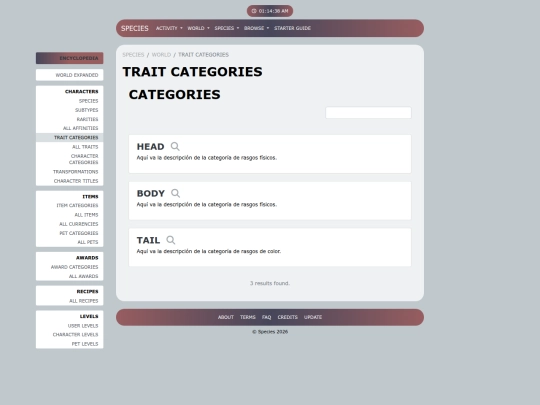Click SPECIES in the breadcrumb trail

pos(133,55)
